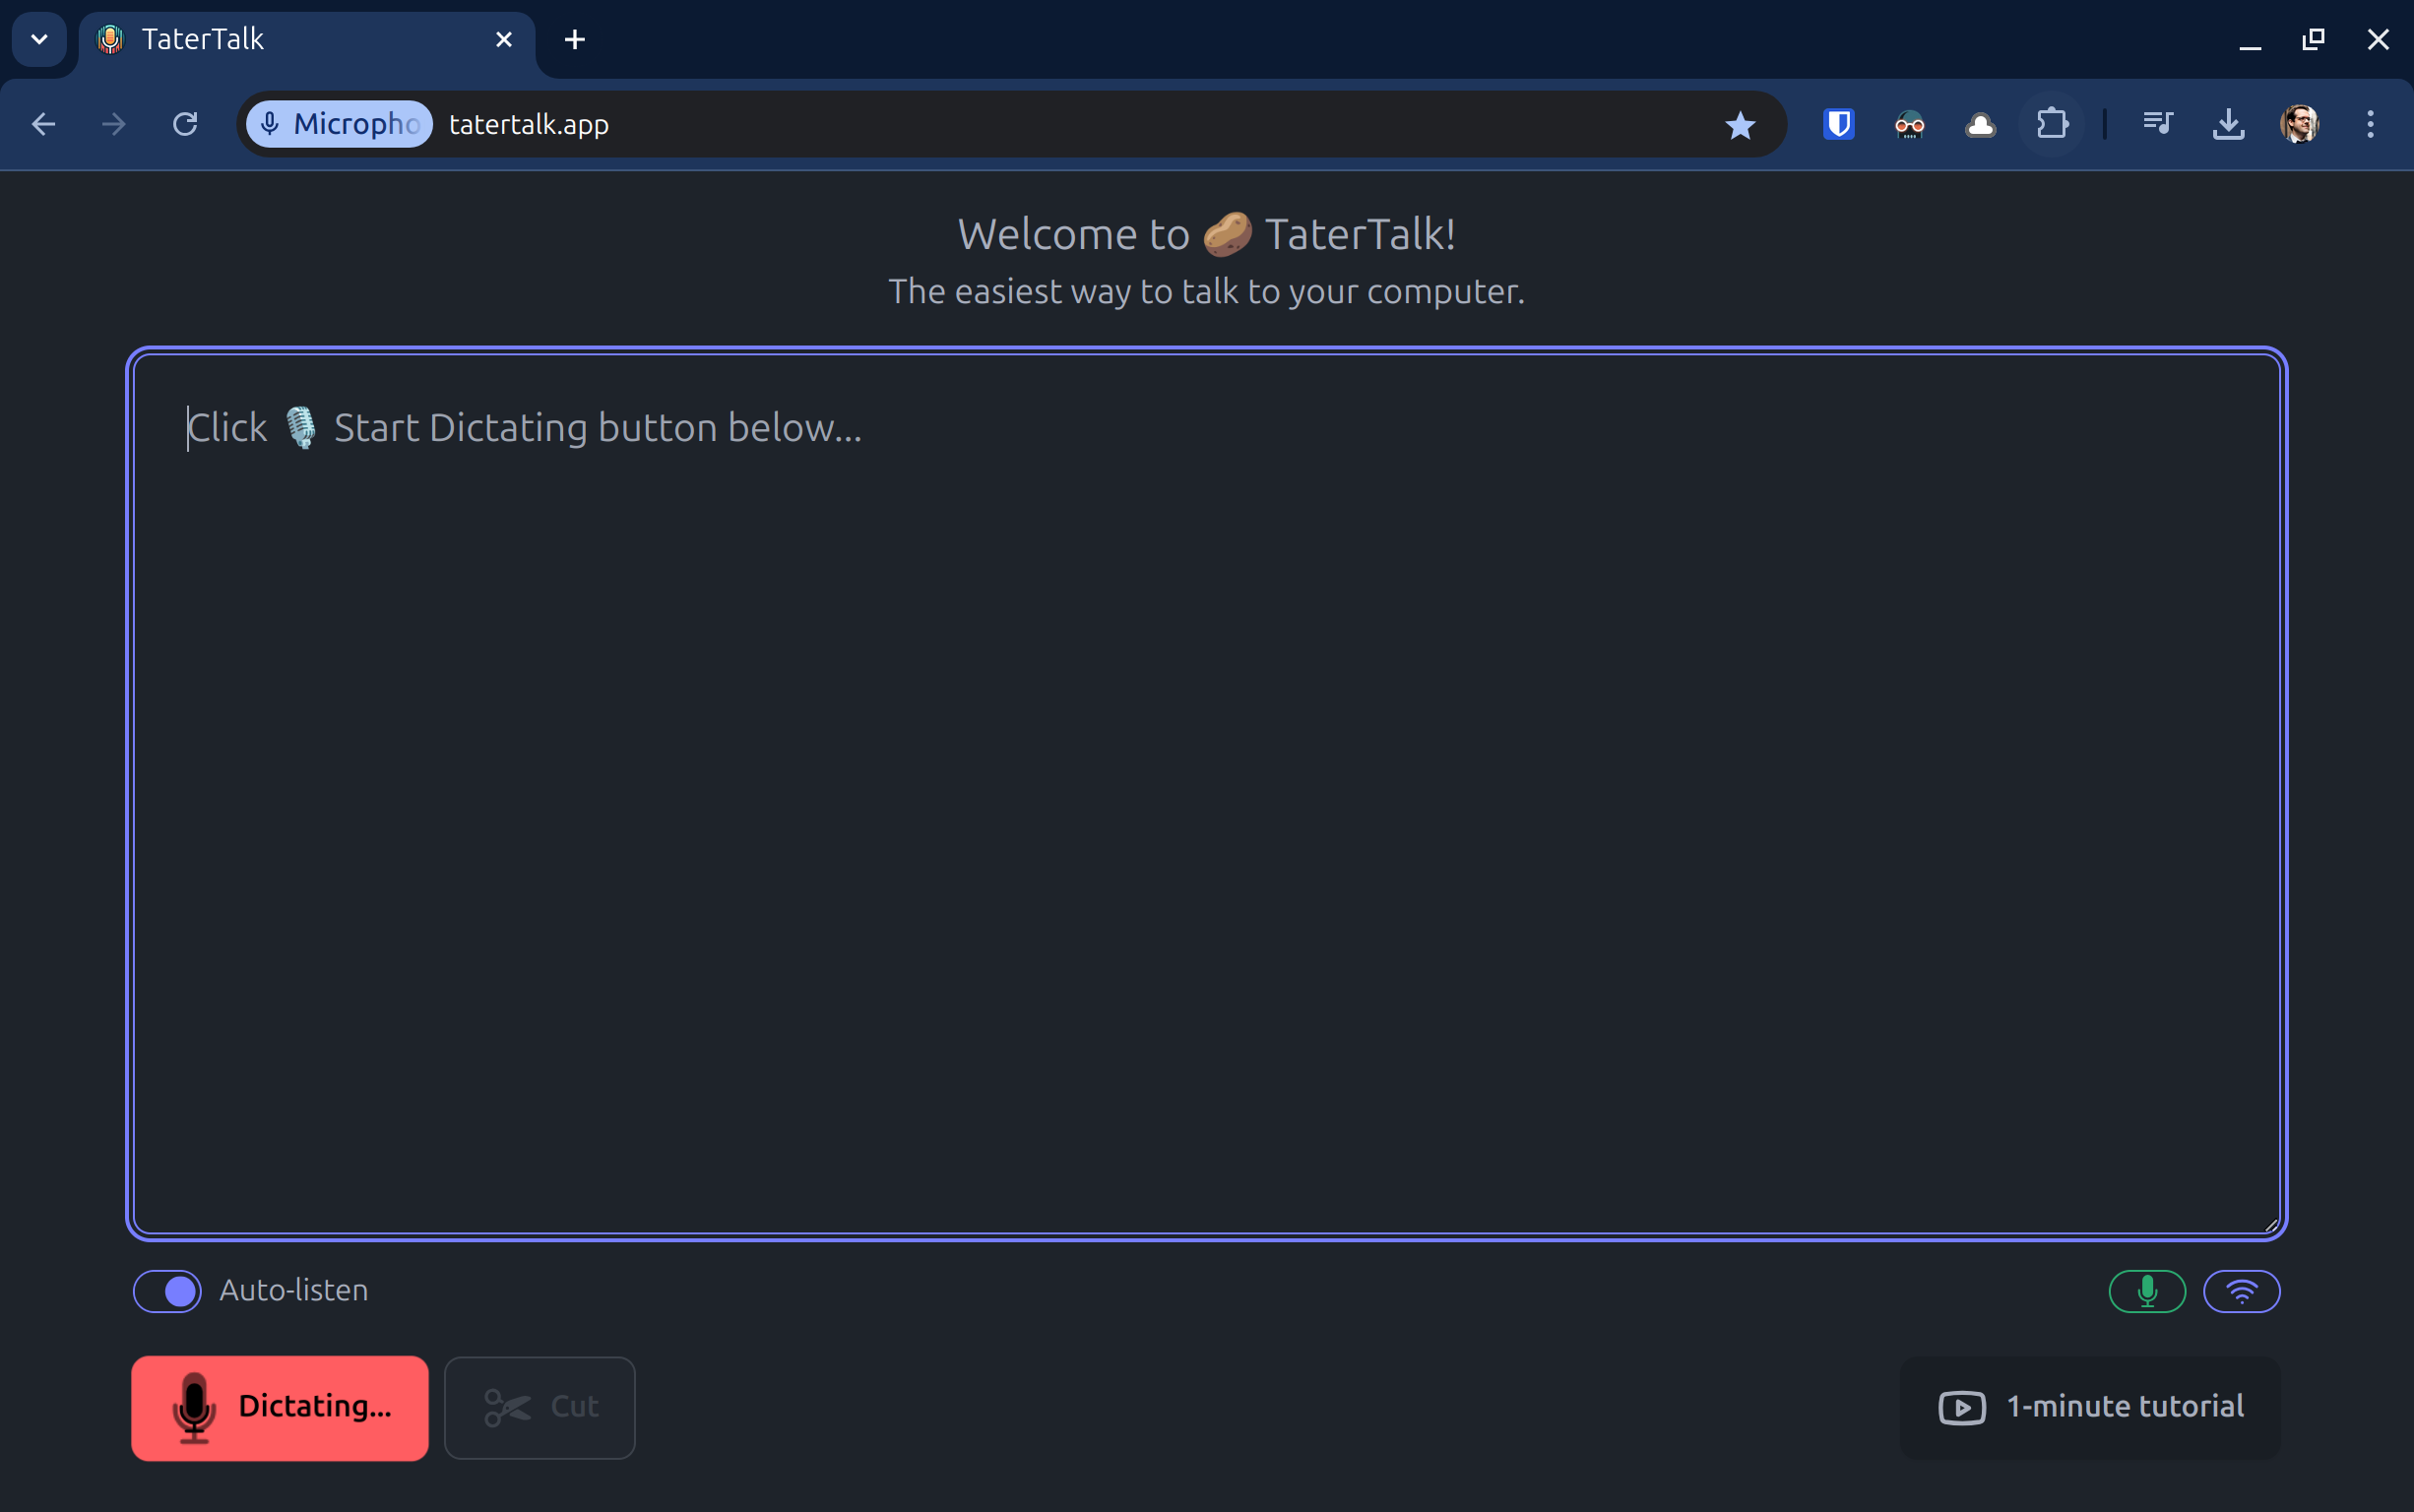
Task: Open the profile avatar menu
Action: (2299, 124)
